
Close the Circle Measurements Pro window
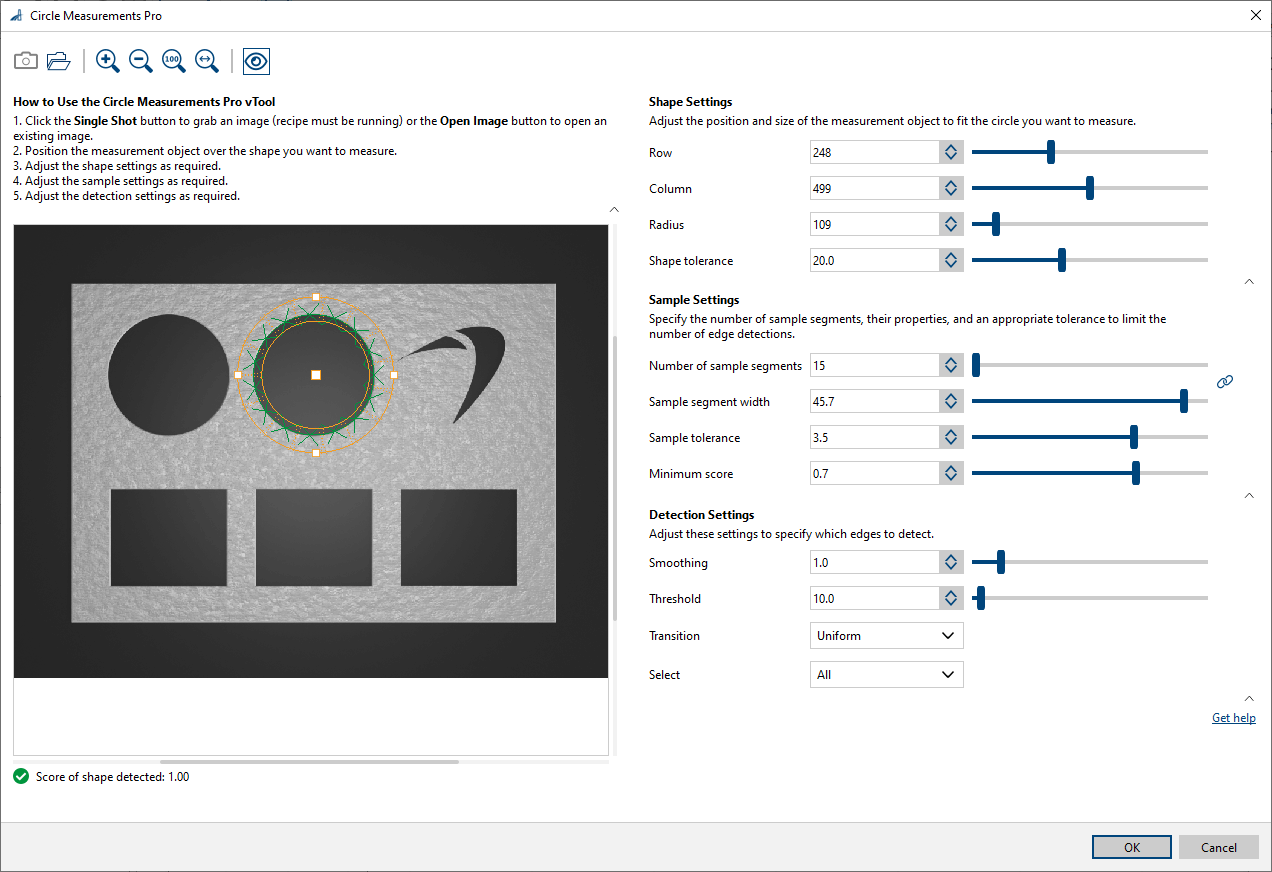1256,15
